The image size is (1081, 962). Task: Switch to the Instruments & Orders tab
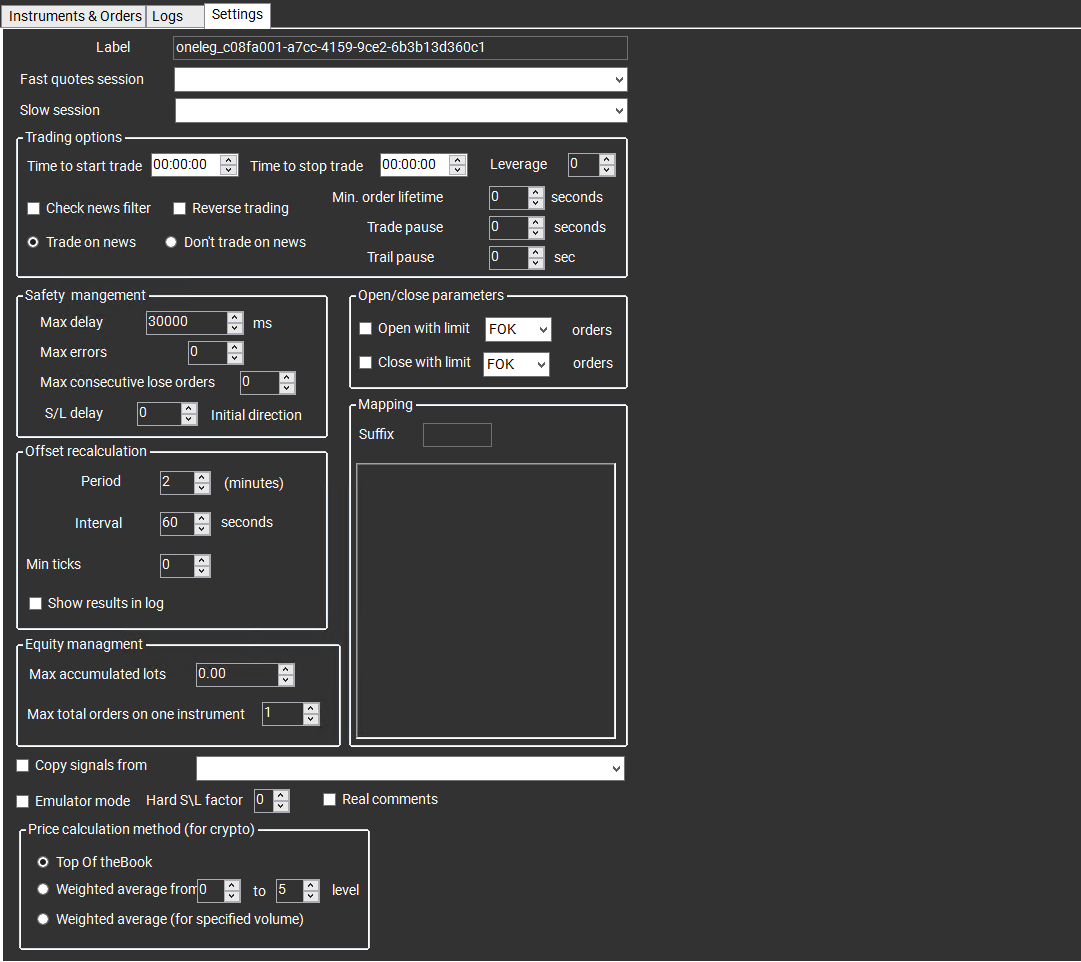(75, 16)
